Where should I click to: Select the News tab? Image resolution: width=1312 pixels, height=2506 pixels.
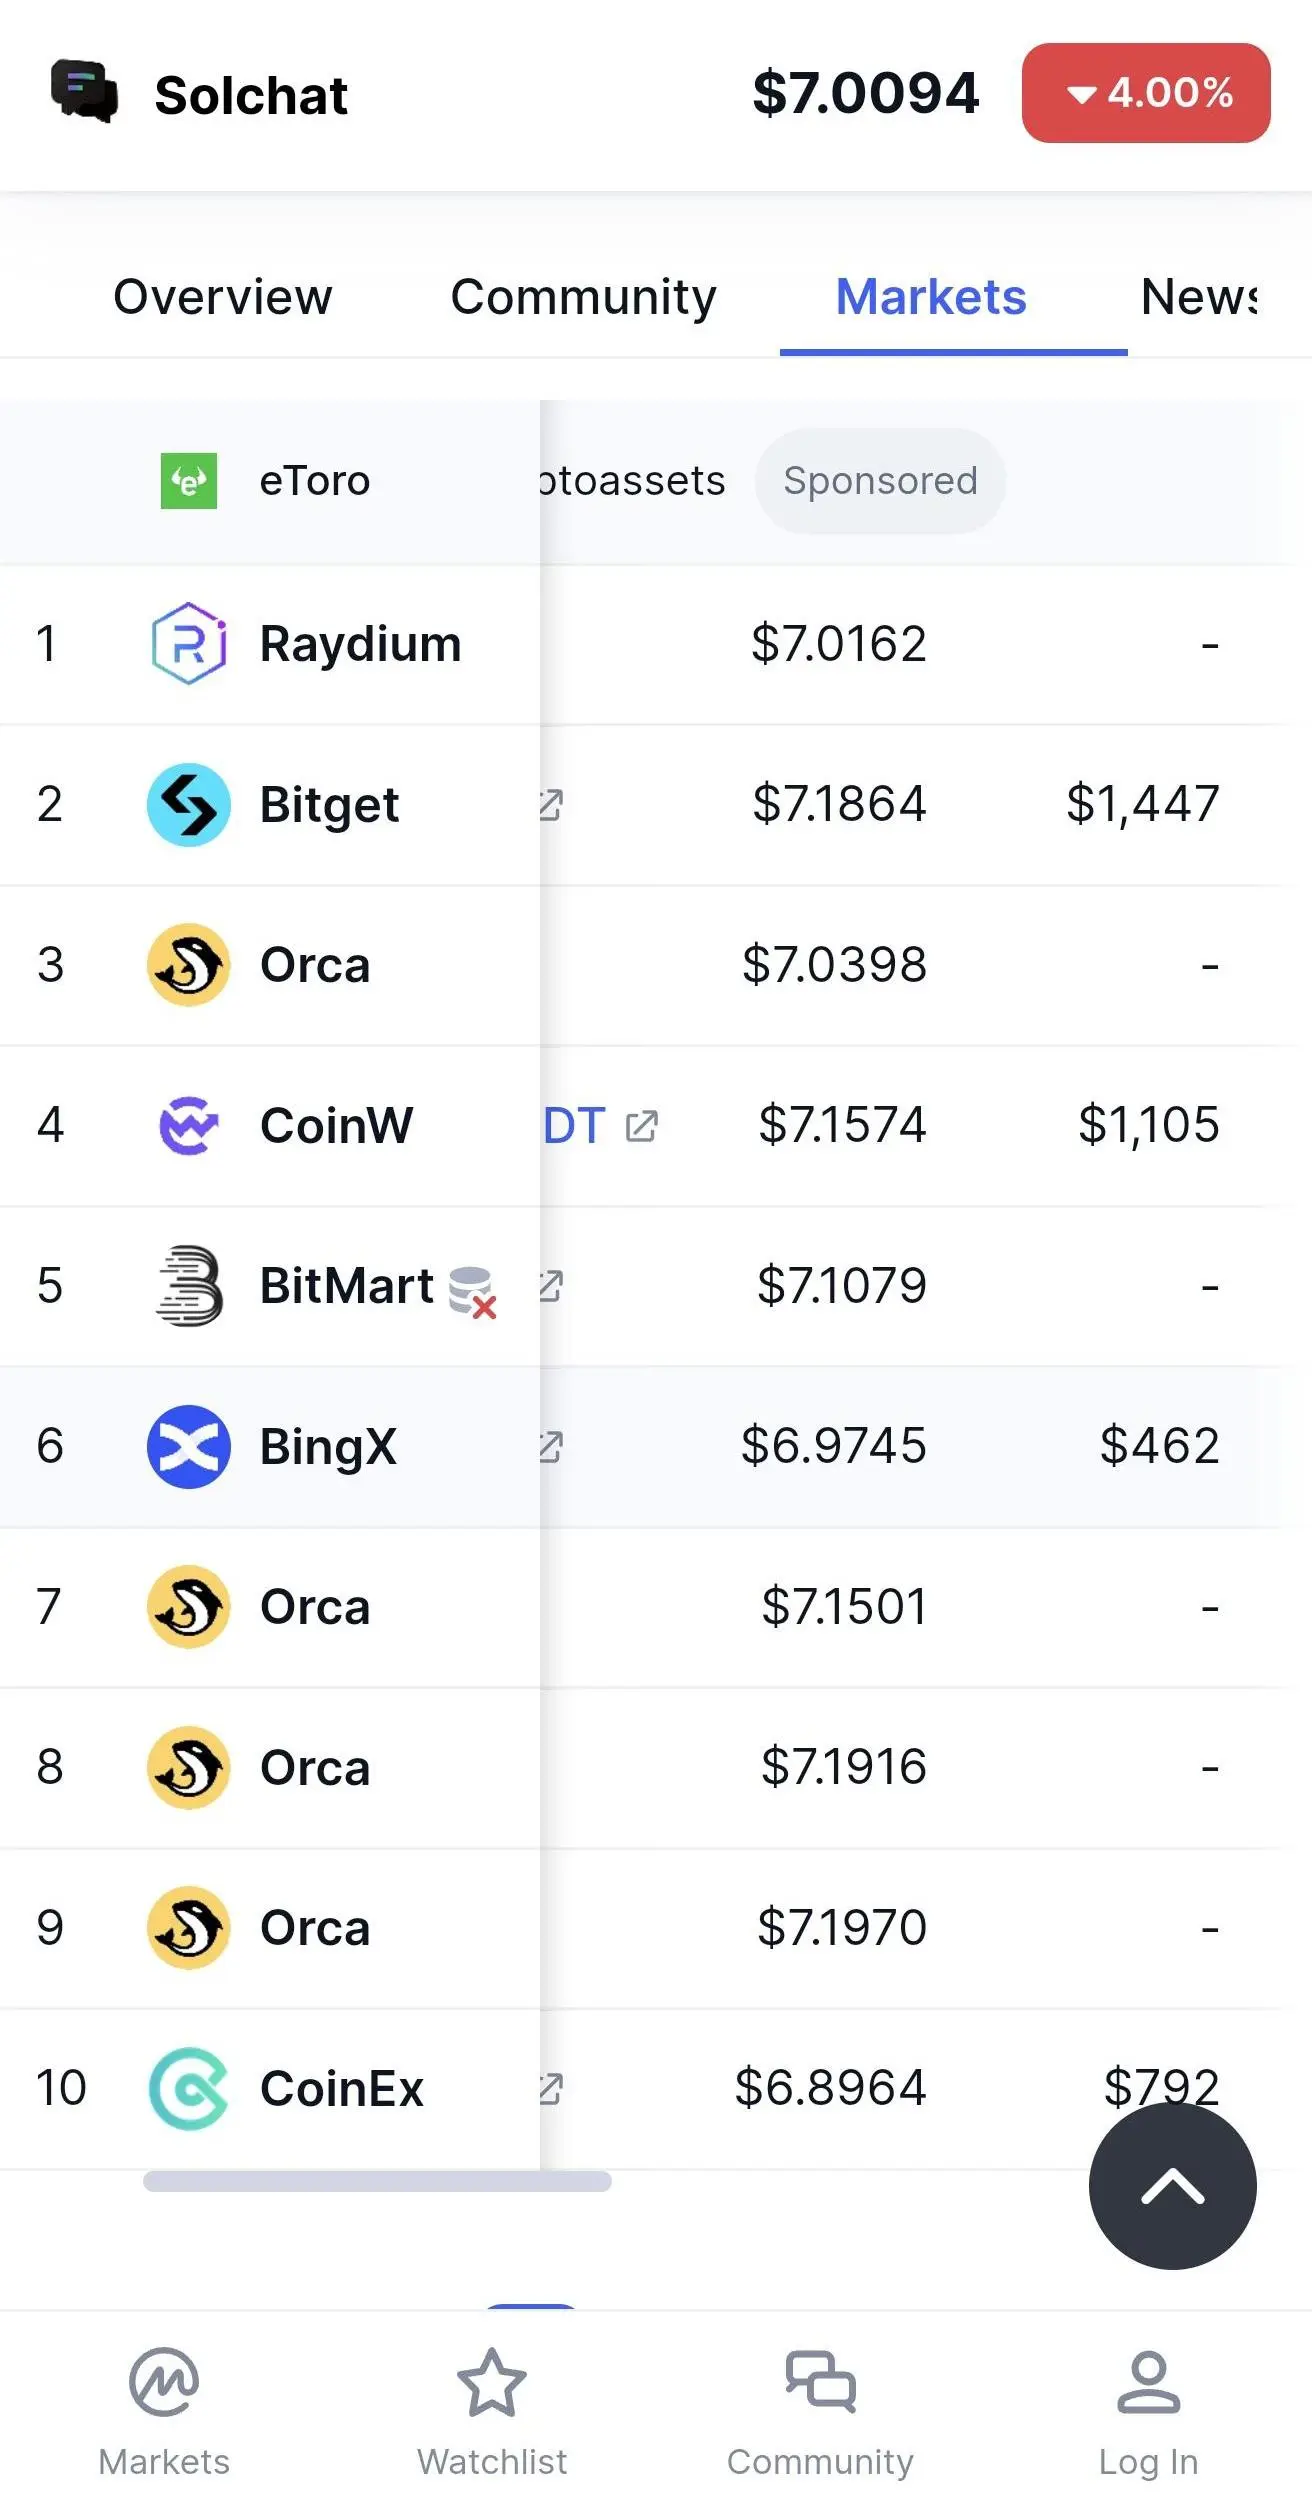click(1199, 297)
